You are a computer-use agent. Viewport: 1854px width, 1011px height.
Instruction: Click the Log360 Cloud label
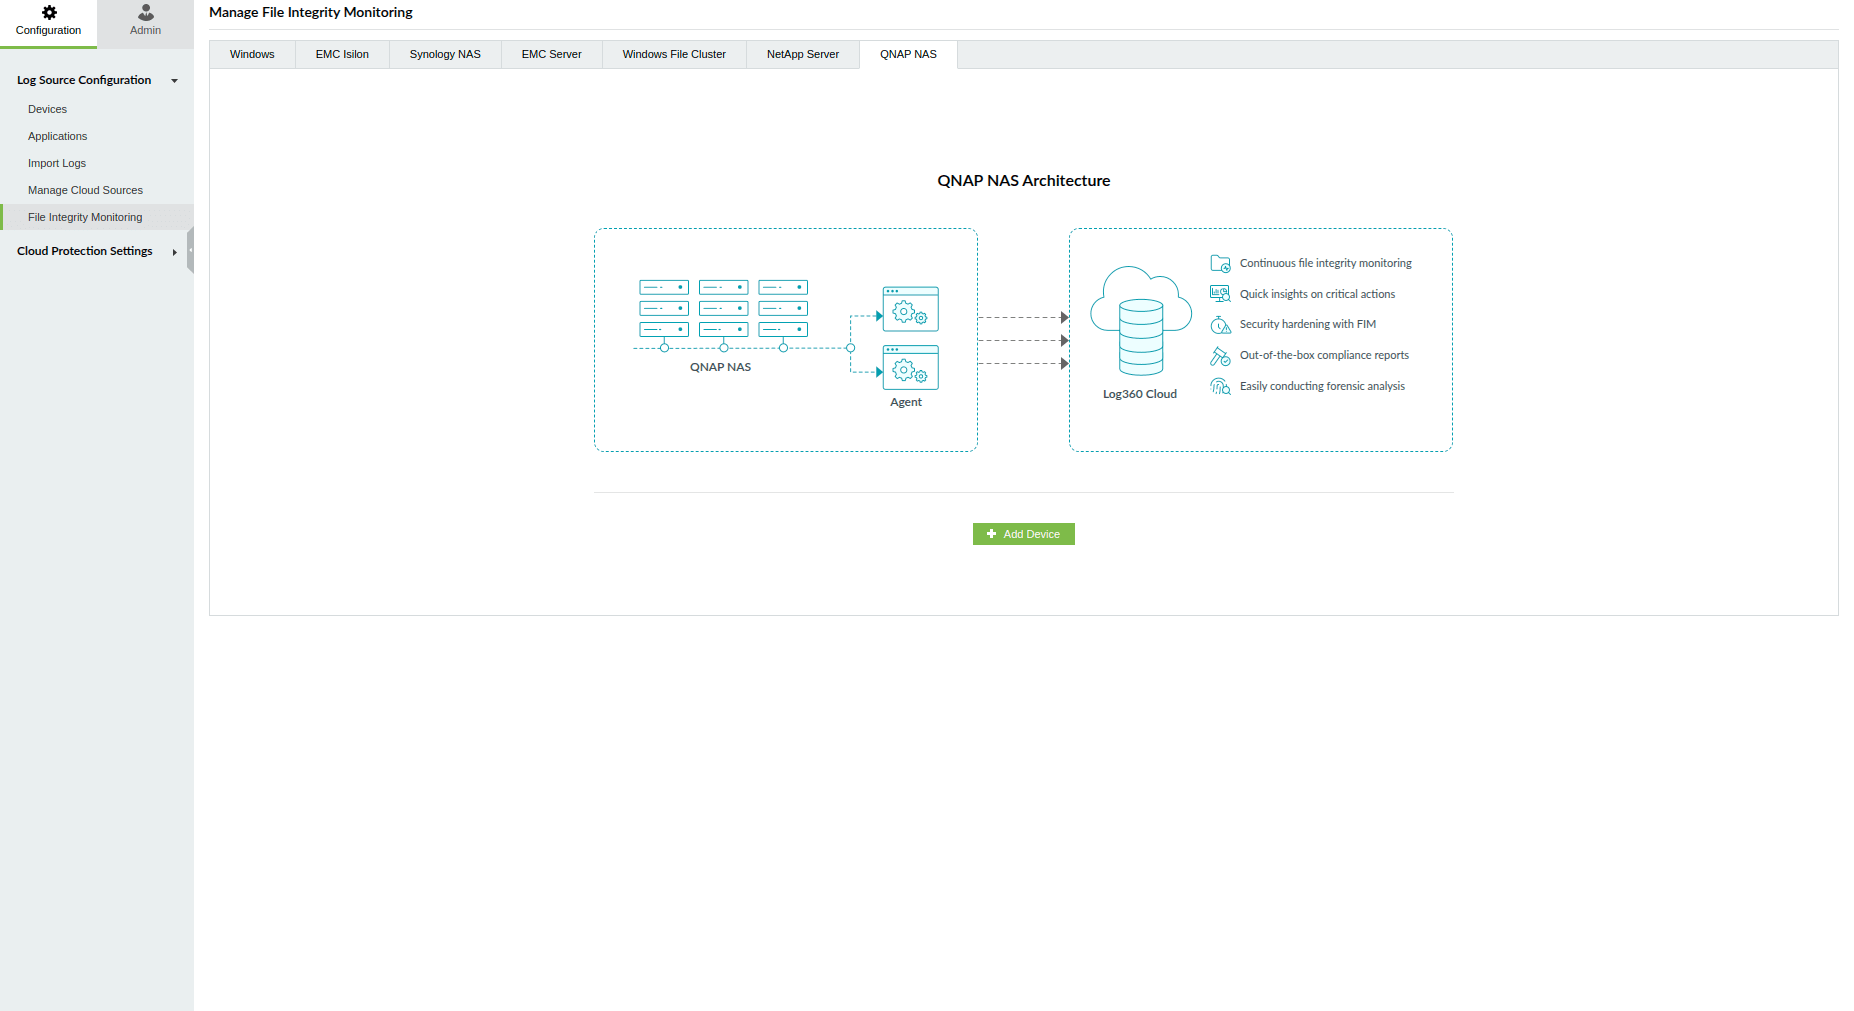click(1140, 394)
